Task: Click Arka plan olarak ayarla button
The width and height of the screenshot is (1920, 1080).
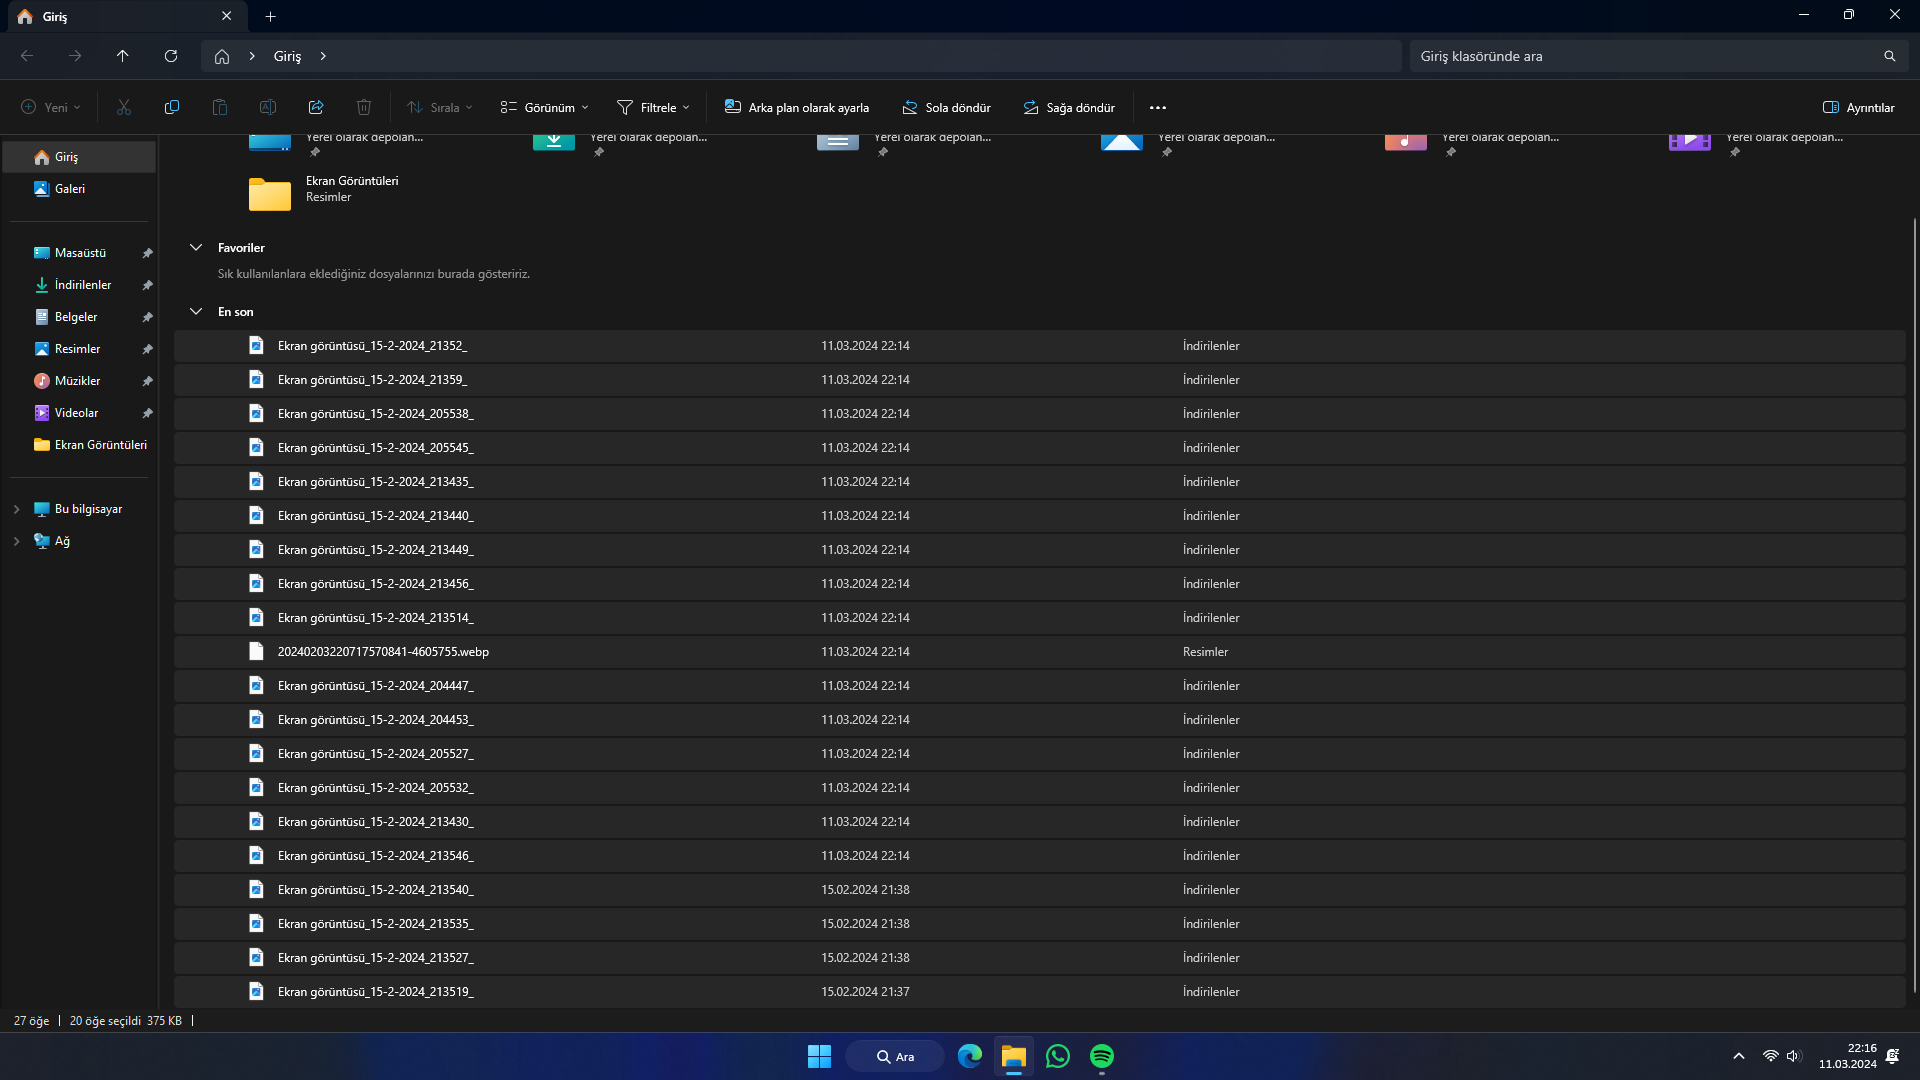Action: click(797, 107)
